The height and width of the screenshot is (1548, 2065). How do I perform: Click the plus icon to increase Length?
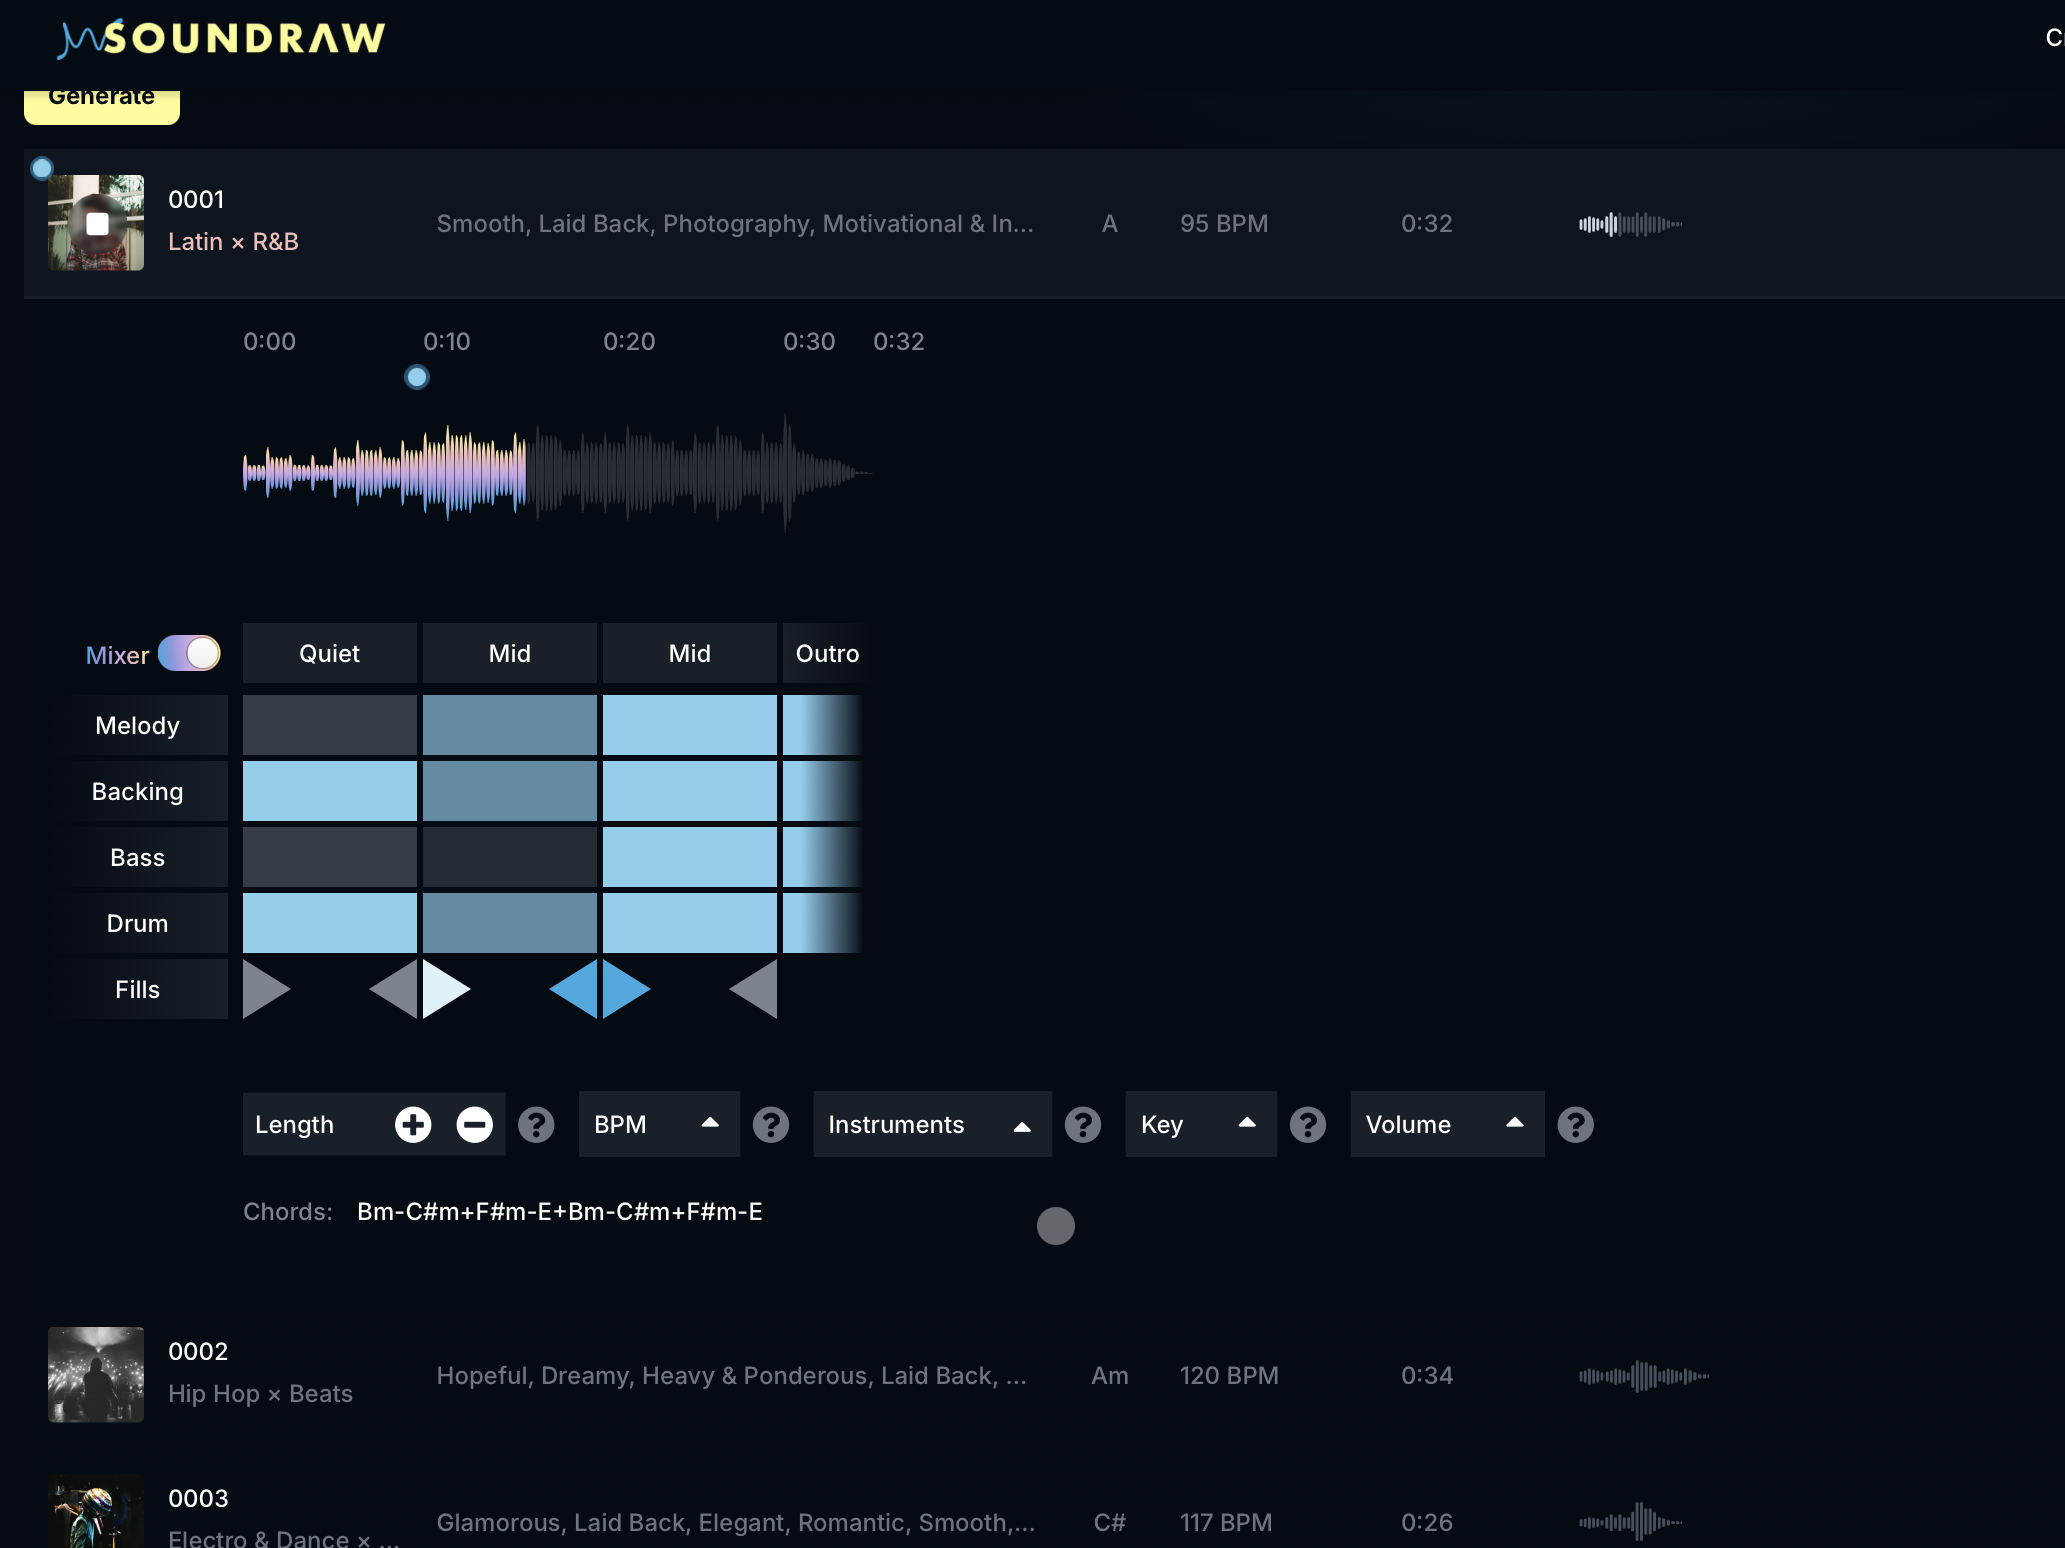[x=413, y=1125]
